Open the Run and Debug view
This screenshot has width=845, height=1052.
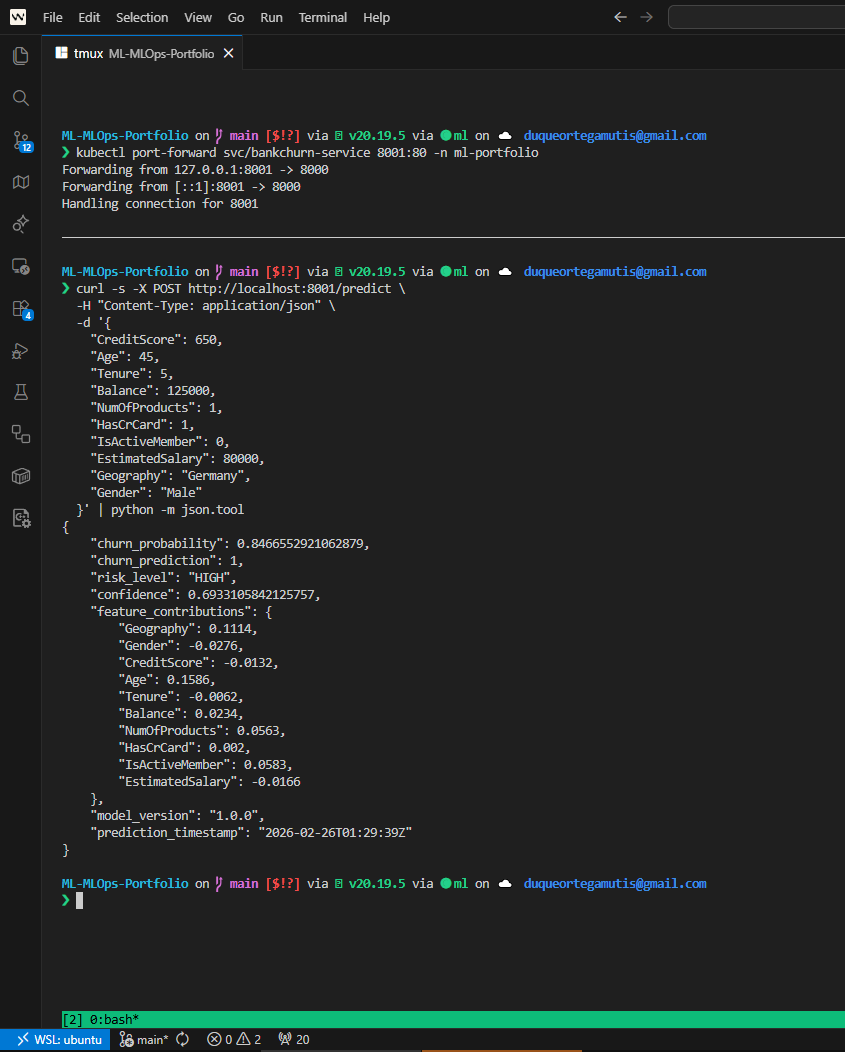[20, 350]
